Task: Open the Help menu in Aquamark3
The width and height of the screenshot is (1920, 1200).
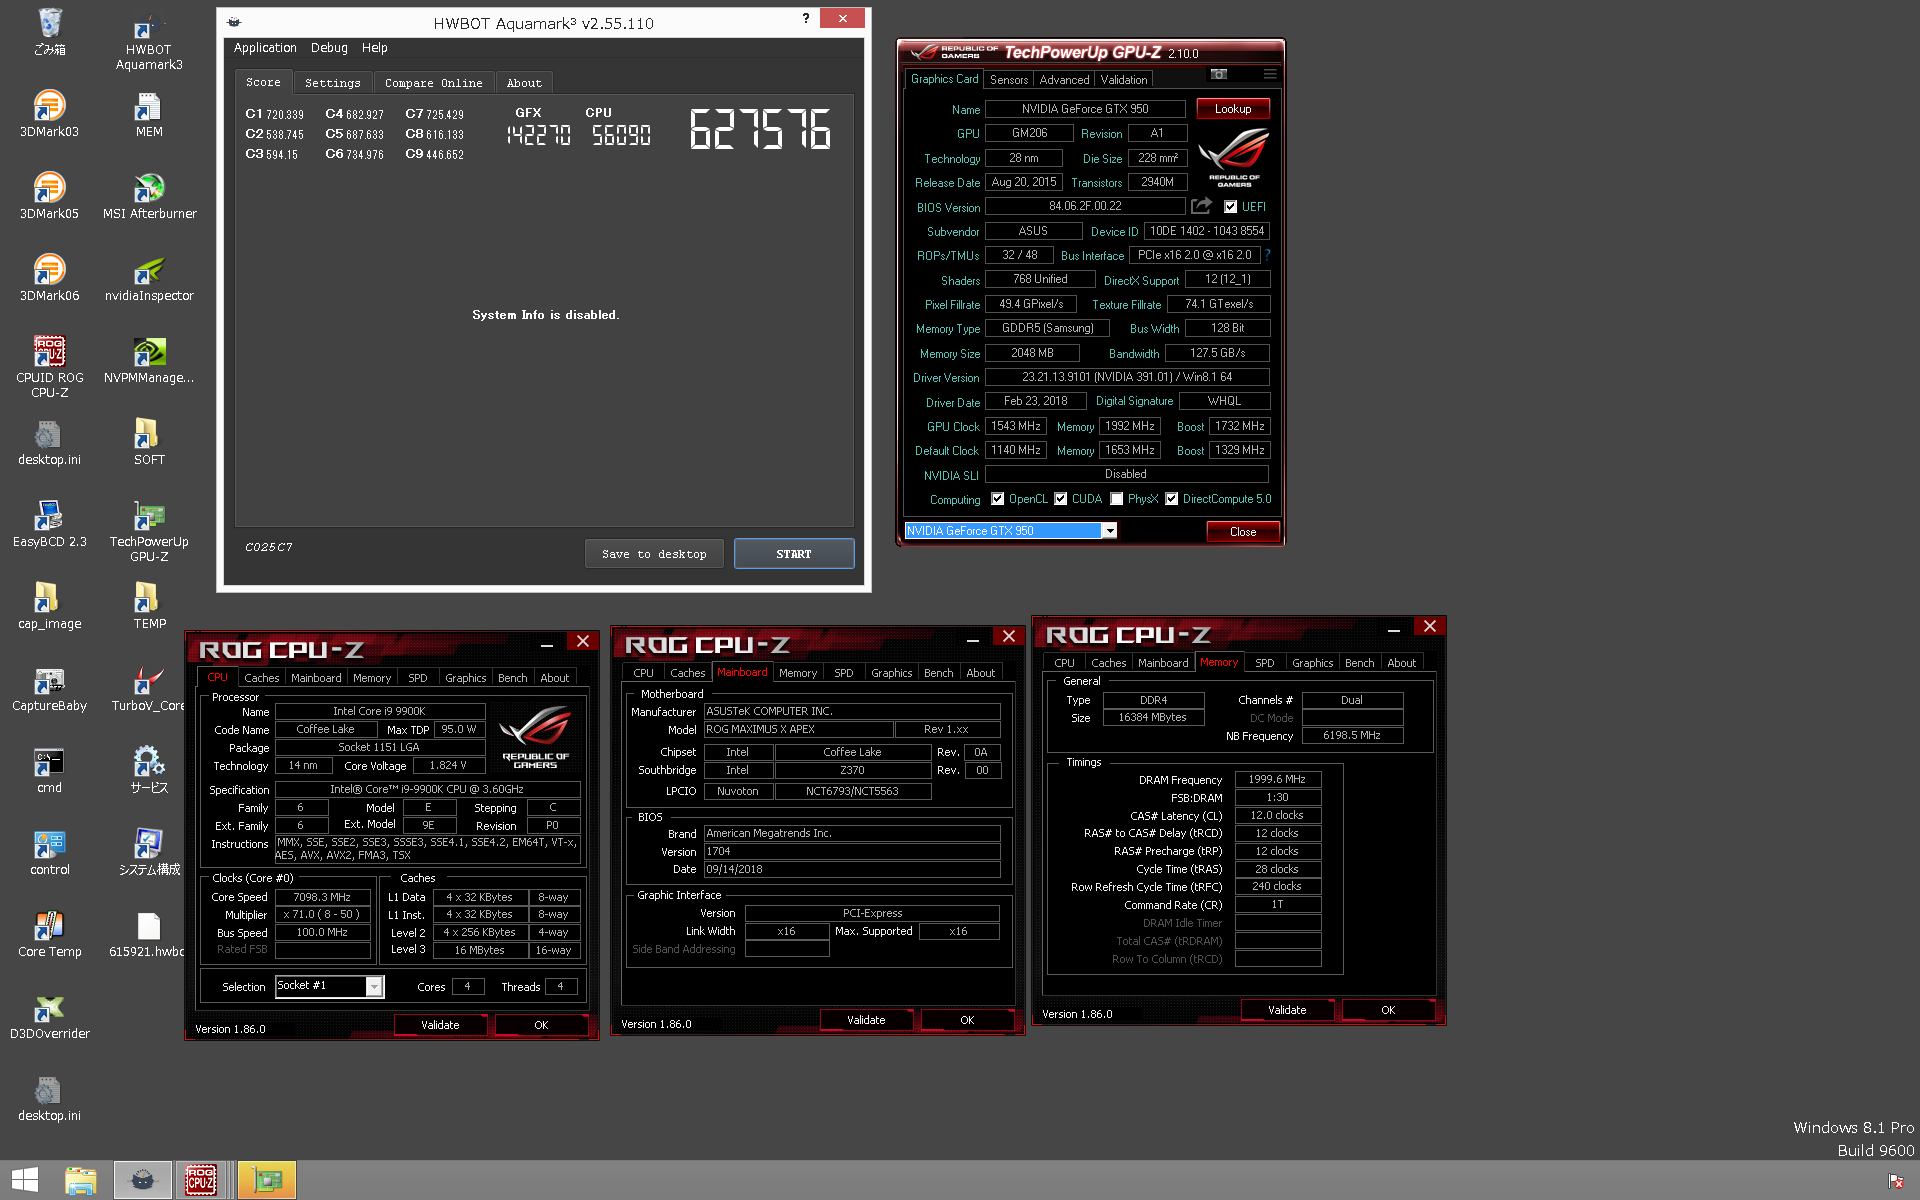Action: tap(375, 48)
